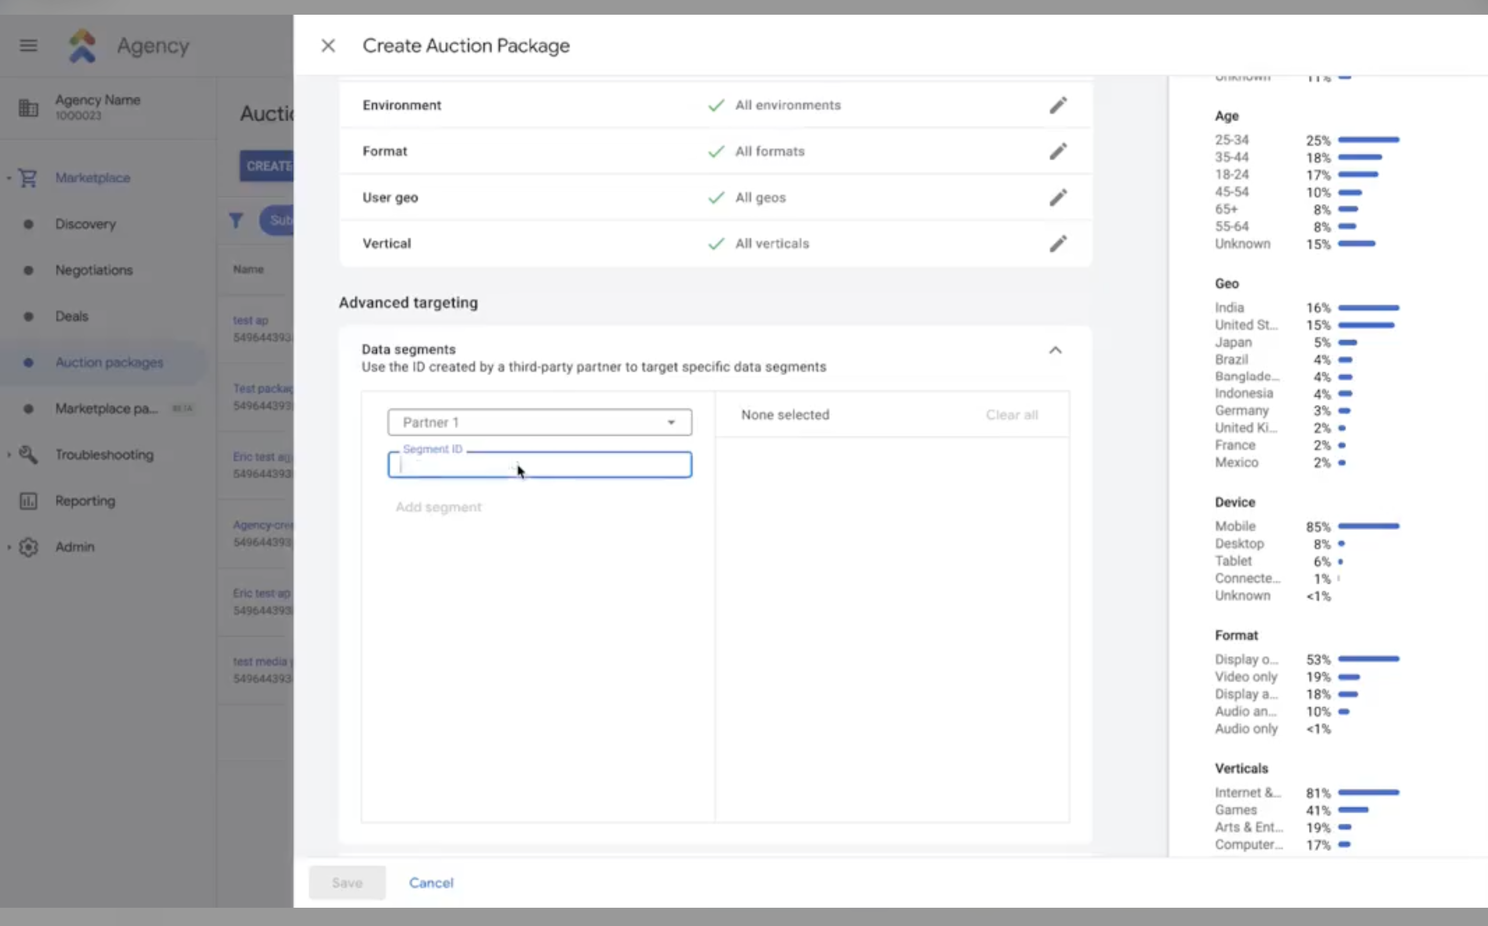This screenshot has height=926, width=1488.
Task: Expand the Admin menu arrow
Action: [9, 547]
